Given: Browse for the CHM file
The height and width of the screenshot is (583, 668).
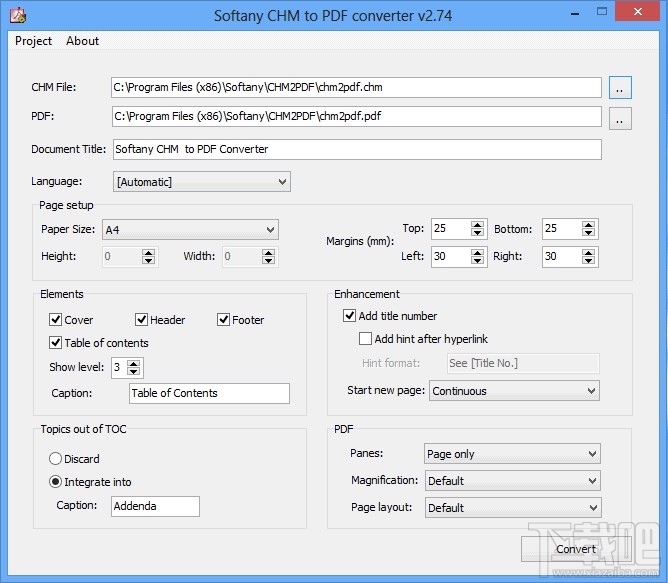Looking at the screenshot, I should click(620, 88).
